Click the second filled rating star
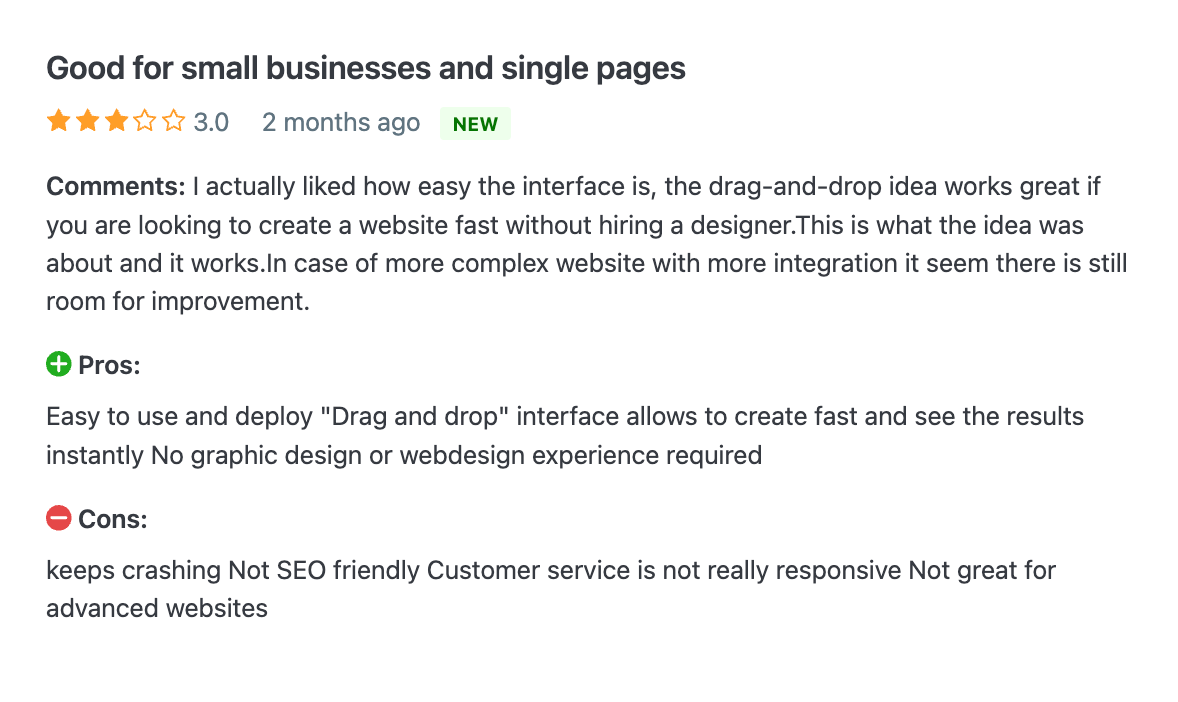 point(87,122)
